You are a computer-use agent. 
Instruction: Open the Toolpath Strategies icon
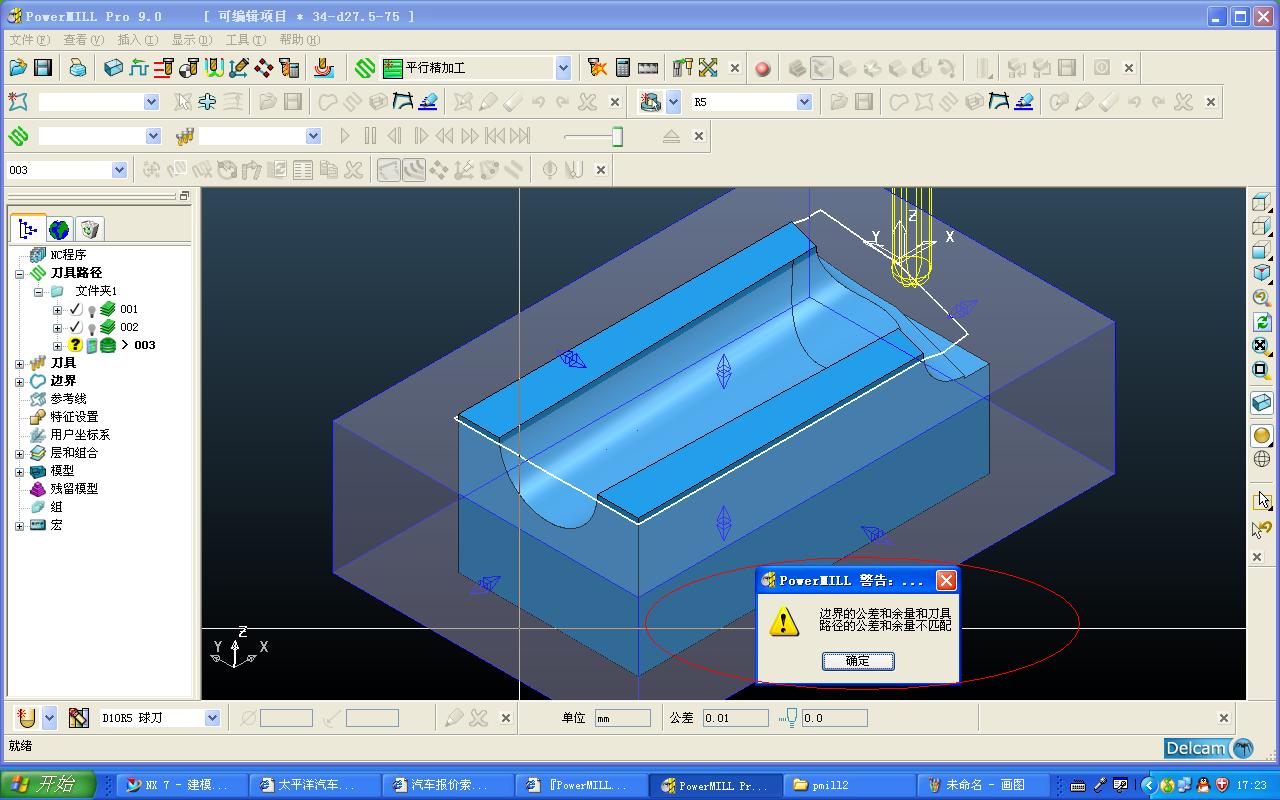click(365, 68)
